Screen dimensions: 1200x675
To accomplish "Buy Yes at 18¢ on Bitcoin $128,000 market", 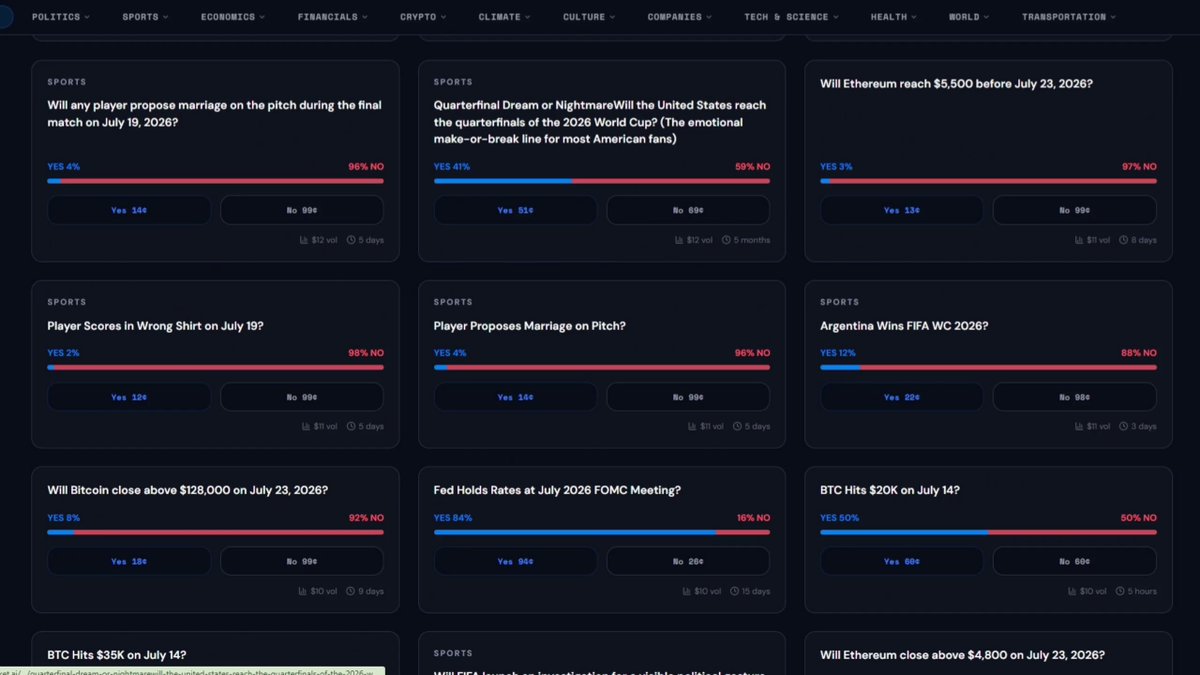I will click(129, 561).
